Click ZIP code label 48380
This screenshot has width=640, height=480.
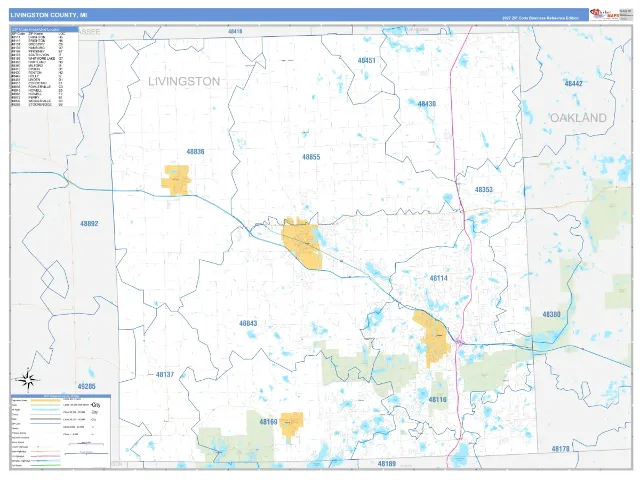[x=551, y=314]
